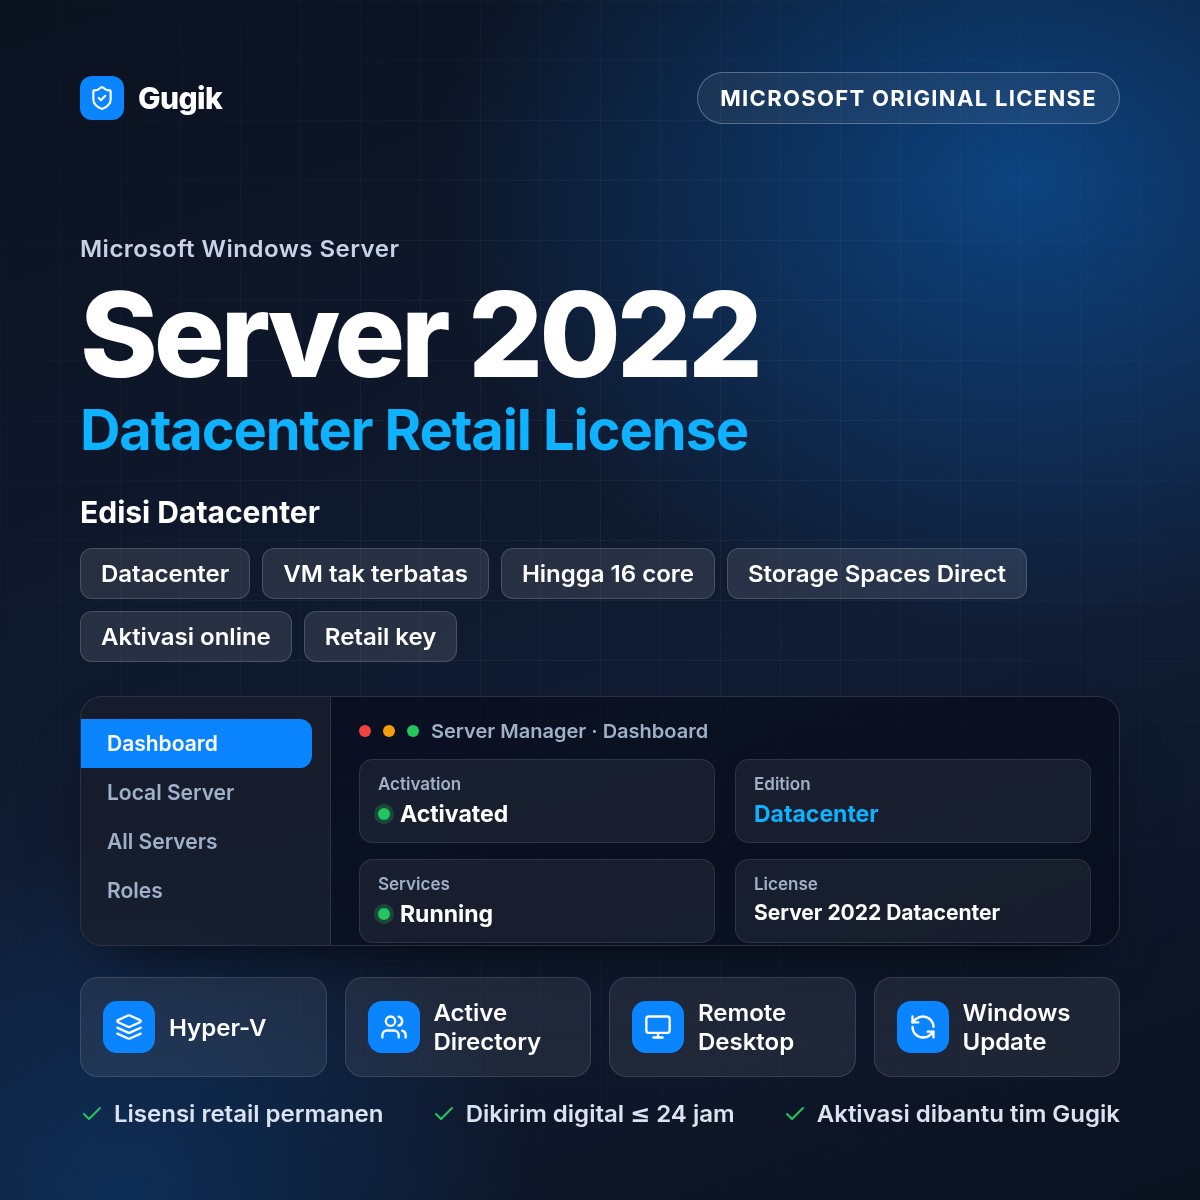Click the Storage Spaces Direct chip

[x=877, y=573]
